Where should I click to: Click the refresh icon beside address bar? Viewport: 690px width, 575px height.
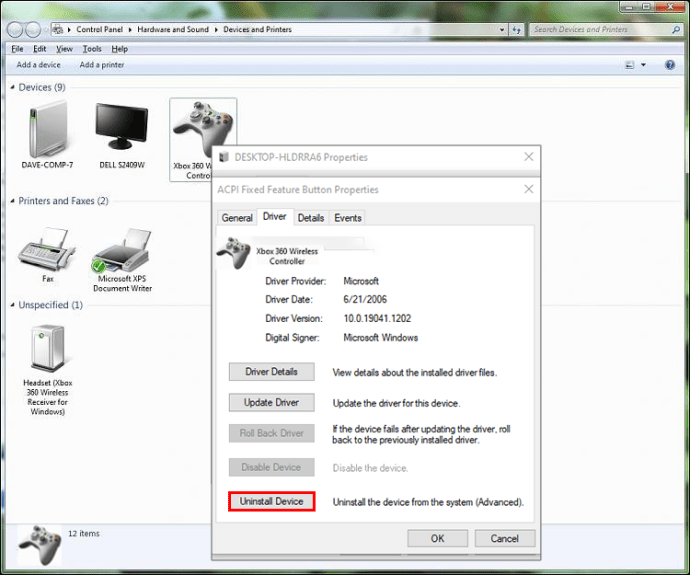[x=517, y=30]
